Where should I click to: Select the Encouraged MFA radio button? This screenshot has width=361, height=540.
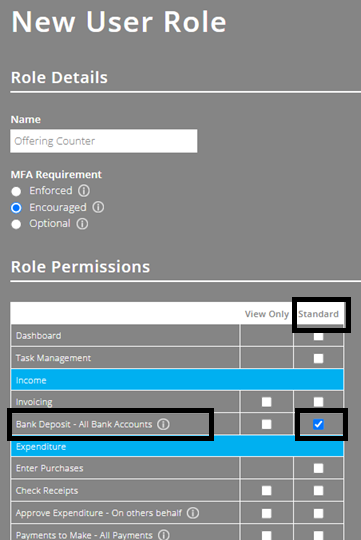point(16,208)
